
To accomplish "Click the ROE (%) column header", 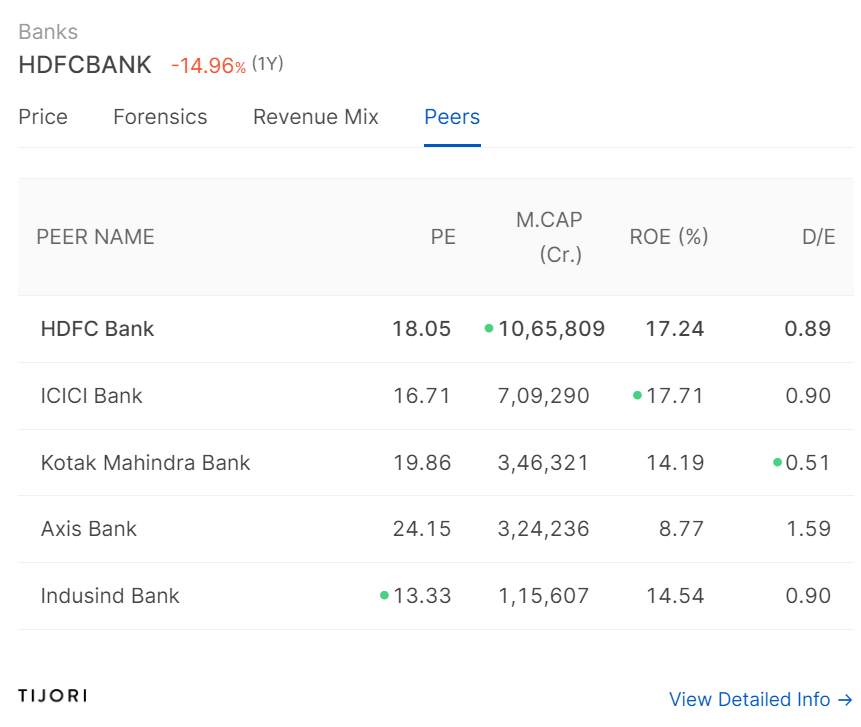I will pyautogui.click(x=669, y=237).
